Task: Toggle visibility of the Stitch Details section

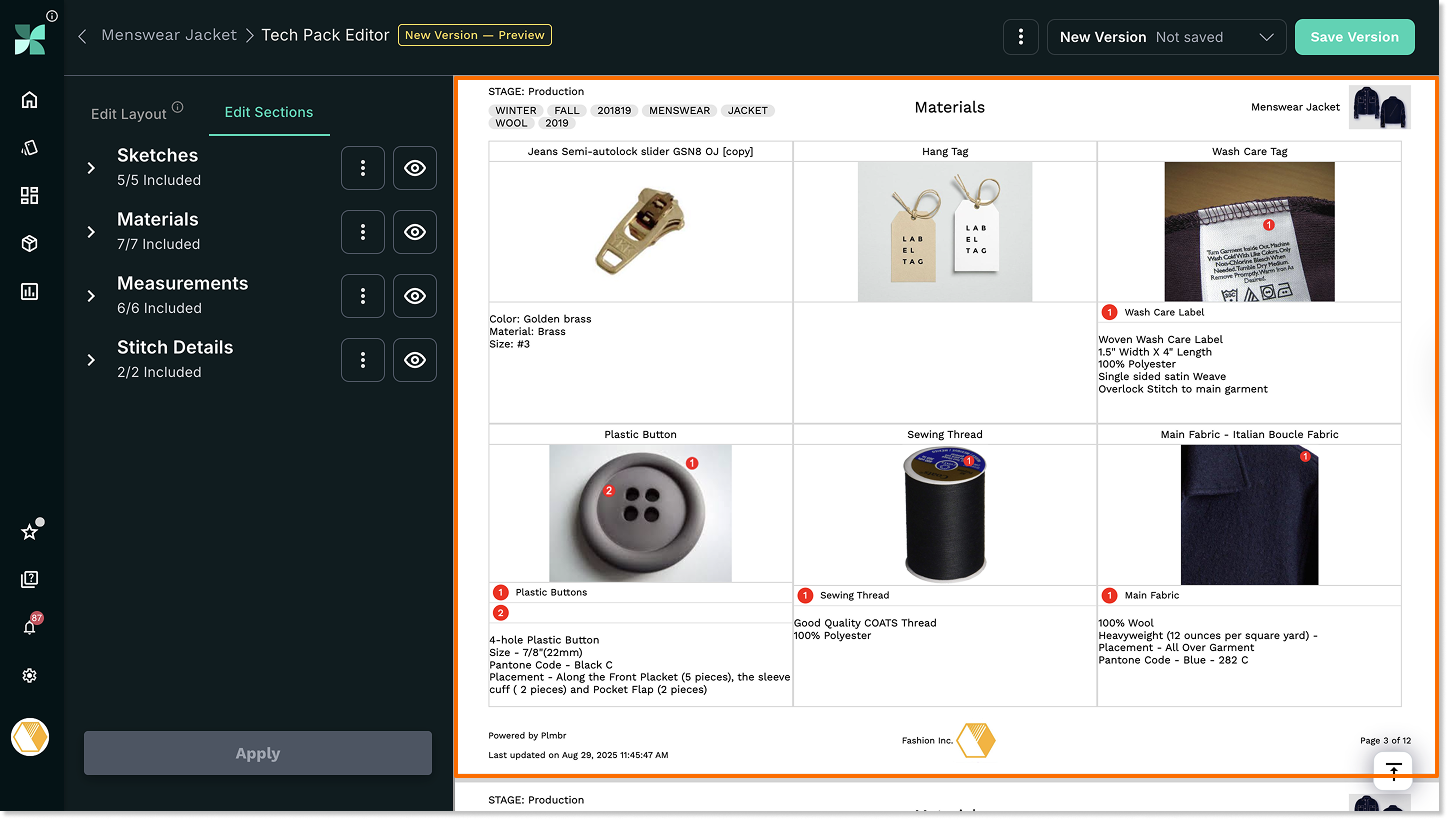Action: pos(415,360)
